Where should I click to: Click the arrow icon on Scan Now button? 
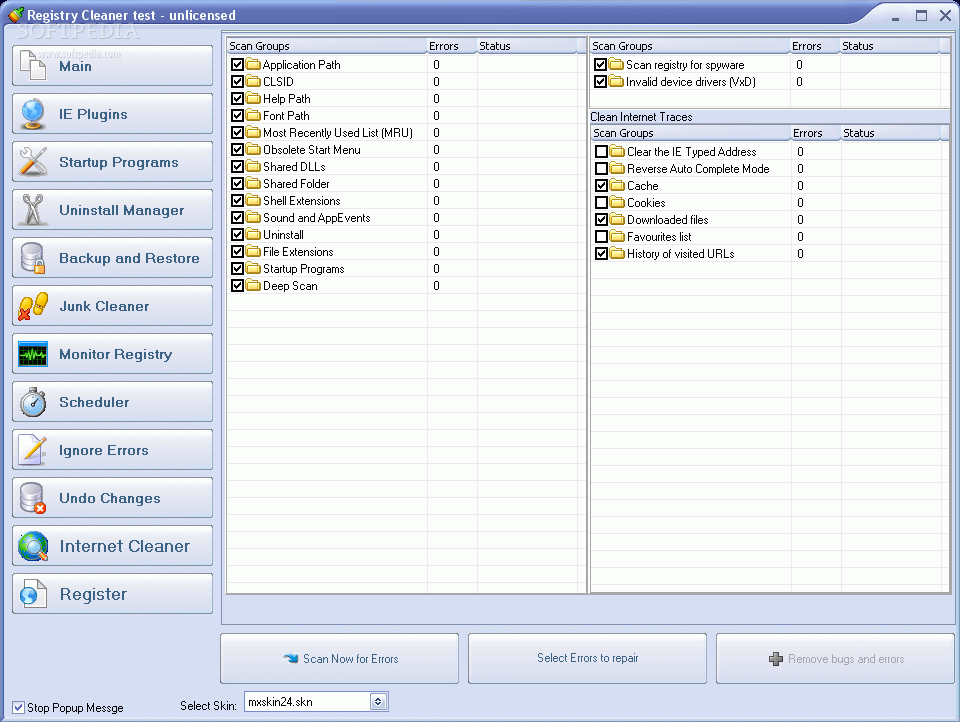pos(291,658)
